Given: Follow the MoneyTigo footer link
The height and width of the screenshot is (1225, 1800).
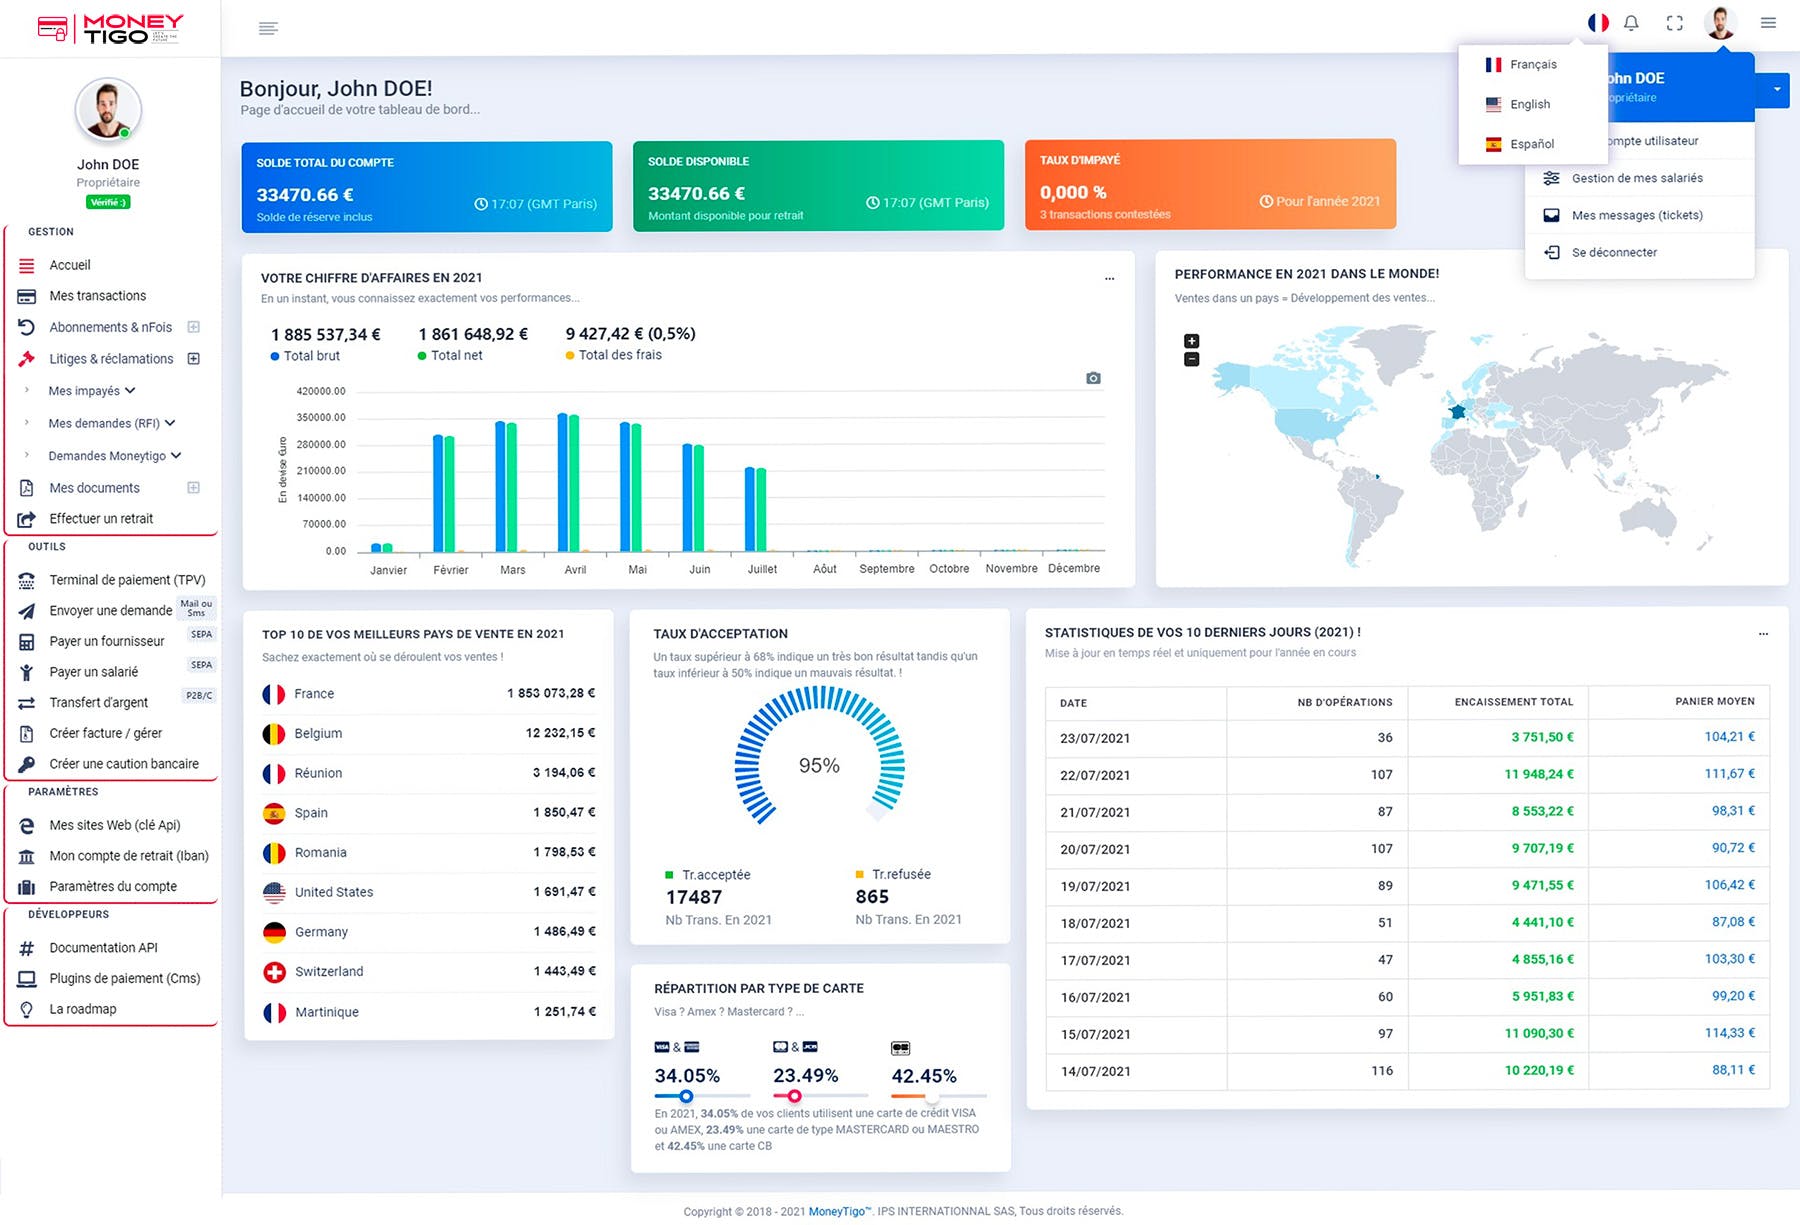Looking at the screenshot, I should click(x=840, y=1211).
